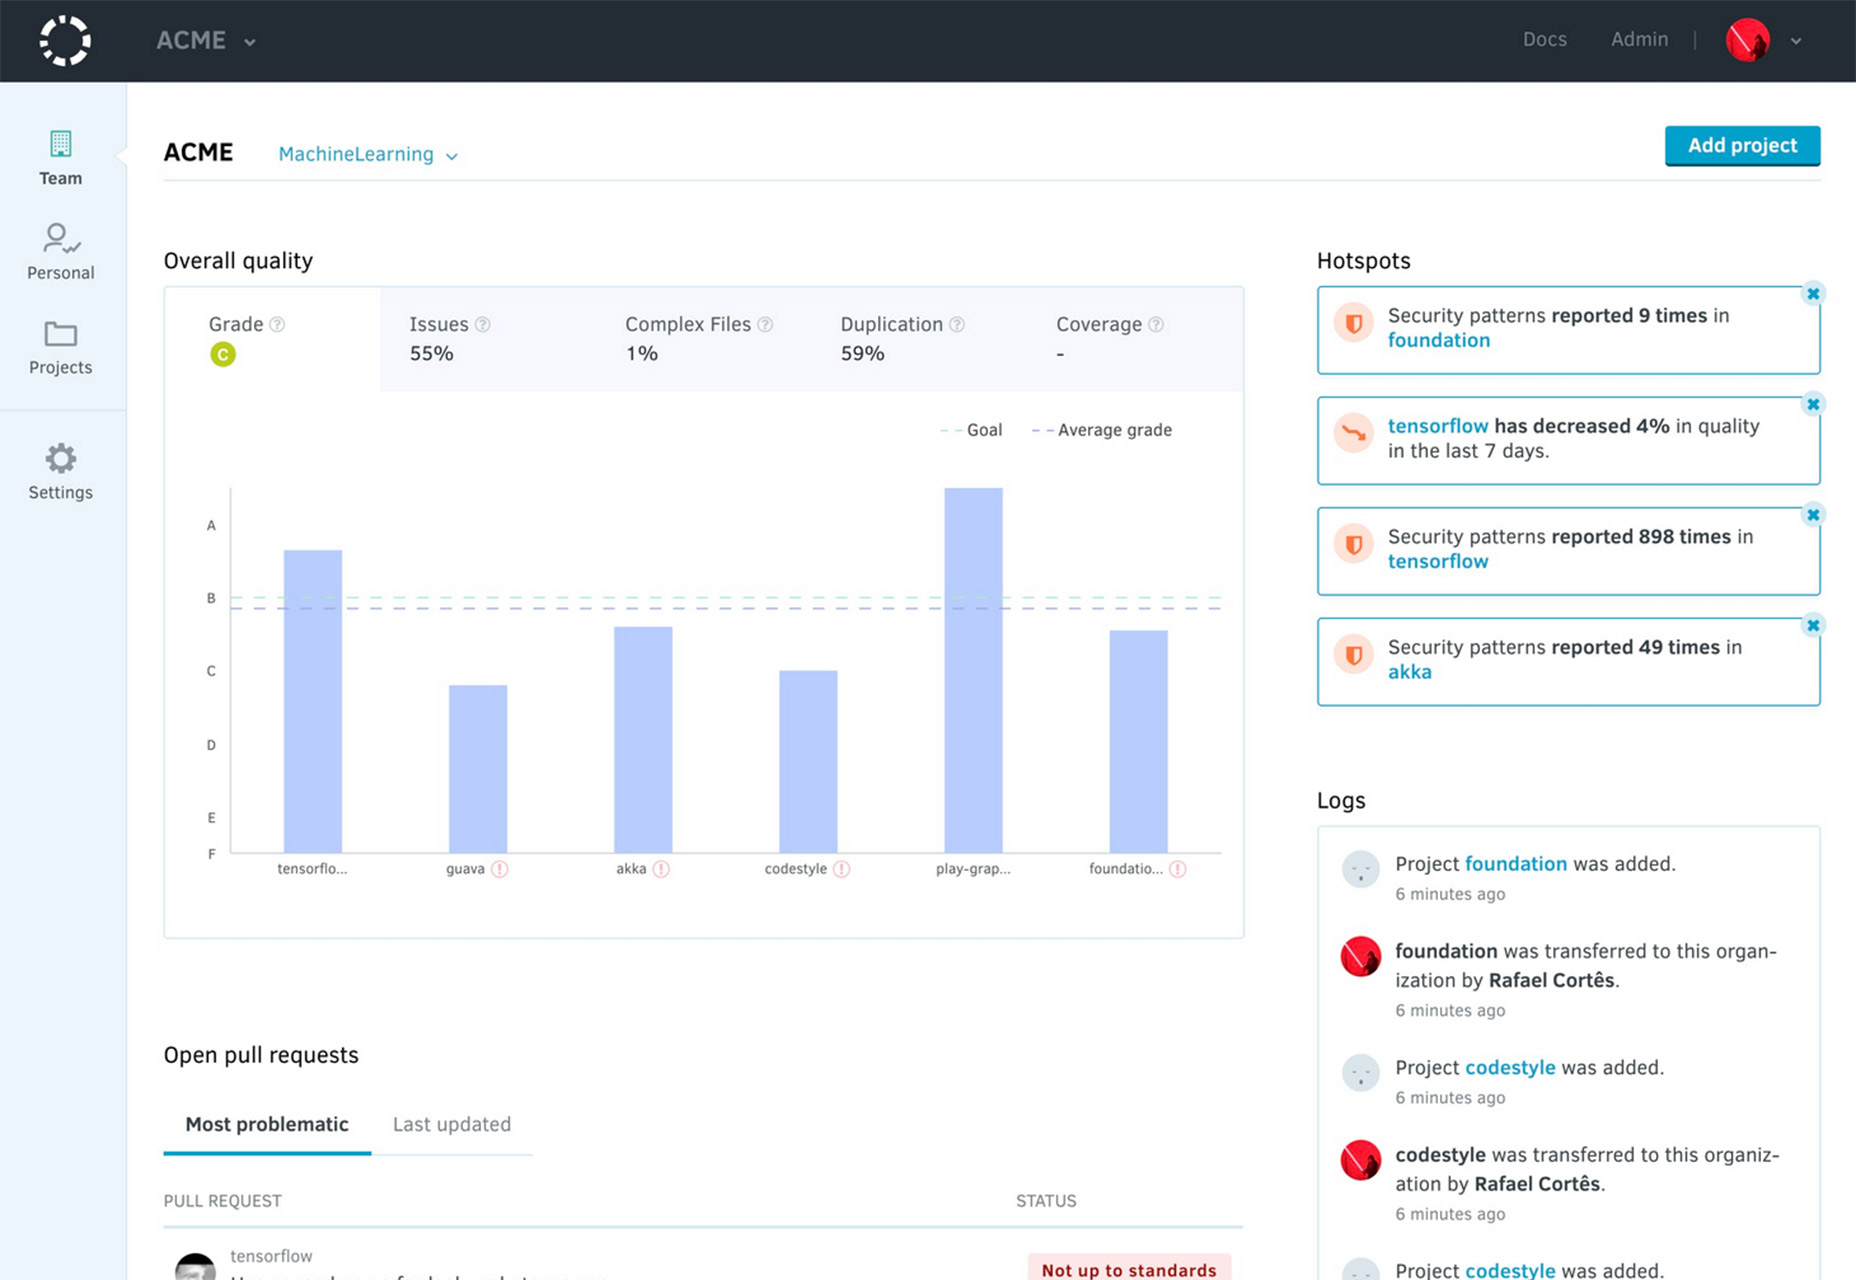Click the warning icon next to guava
1856x1280 pixels.
[x=500, y=869]
